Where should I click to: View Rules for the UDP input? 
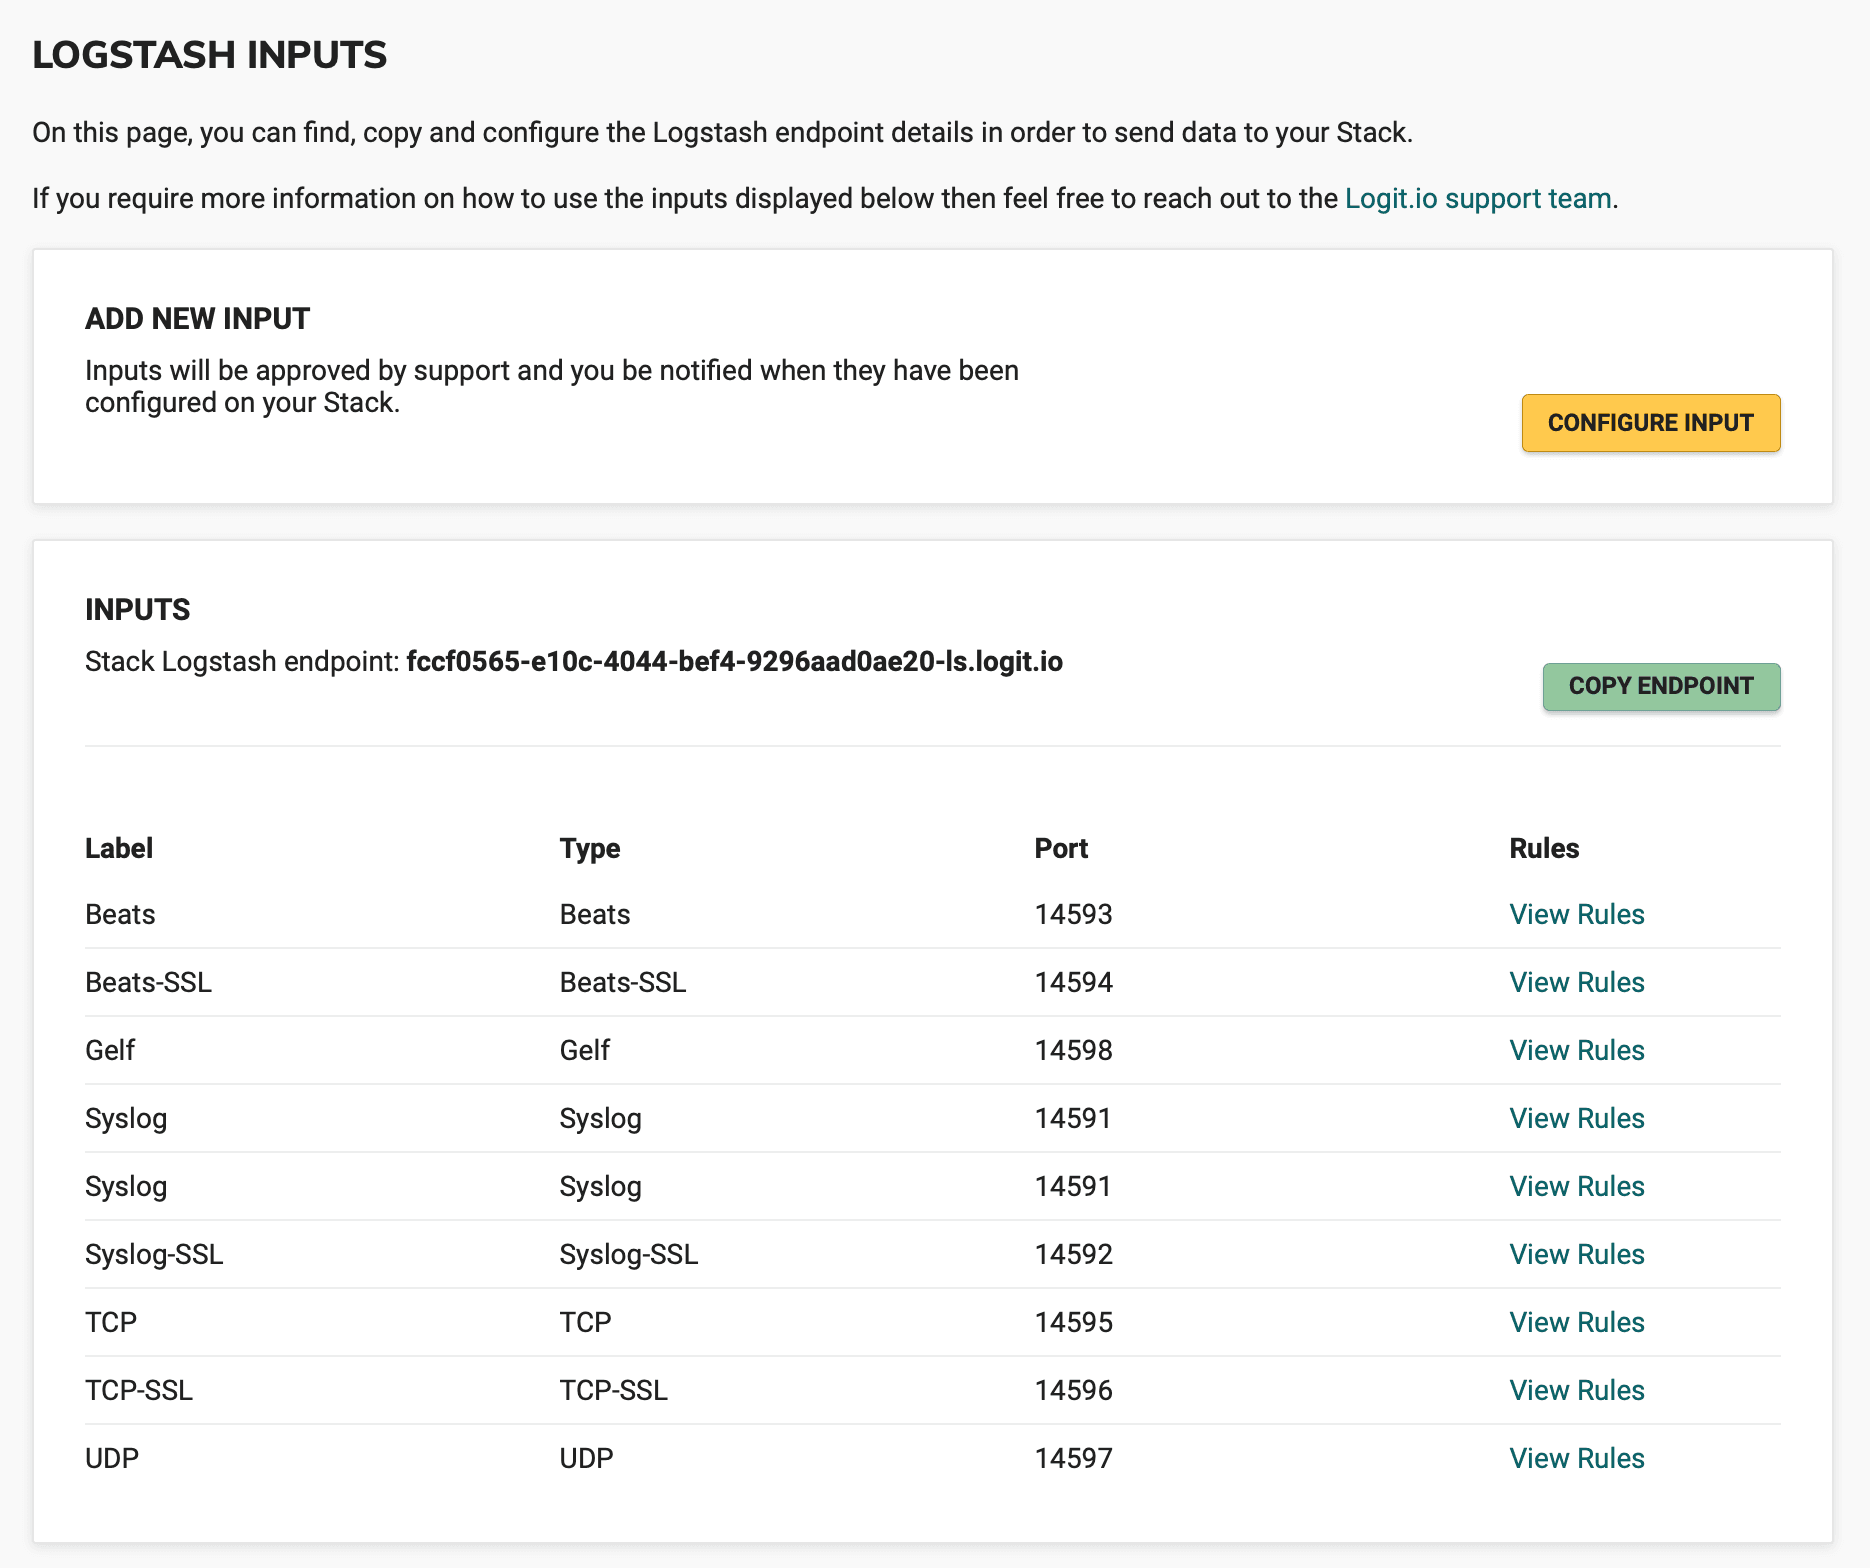click(x=1576, y=1458)
